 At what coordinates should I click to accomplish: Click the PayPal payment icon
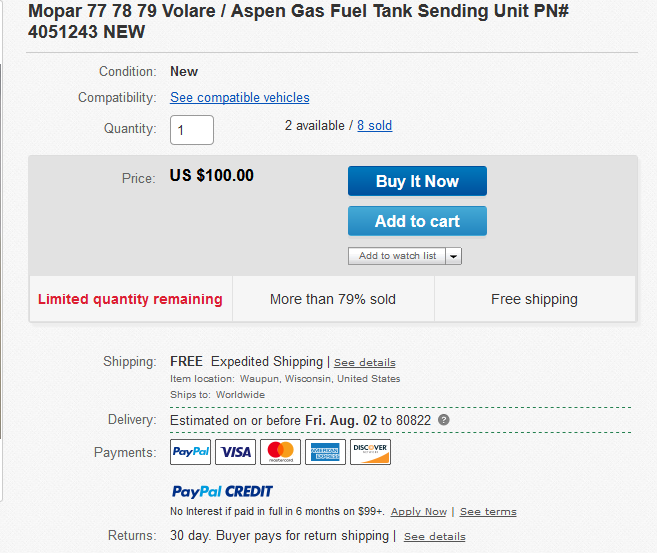(x=190, y=452)
